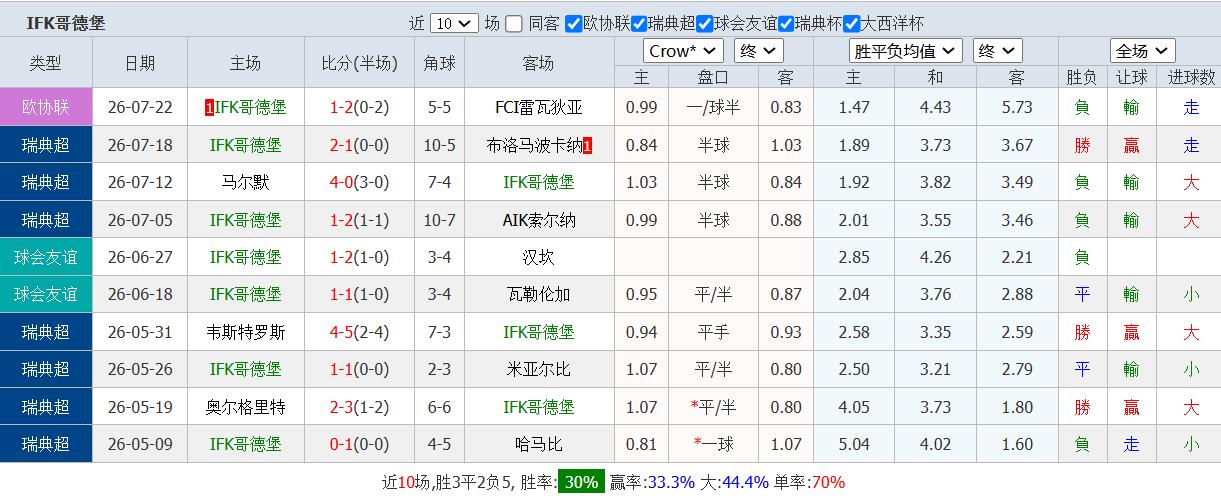This screenshot has width=1221, height=498.
Task: Click the 奥尔格里特 home team name
Action: click(x=246, y=407)
